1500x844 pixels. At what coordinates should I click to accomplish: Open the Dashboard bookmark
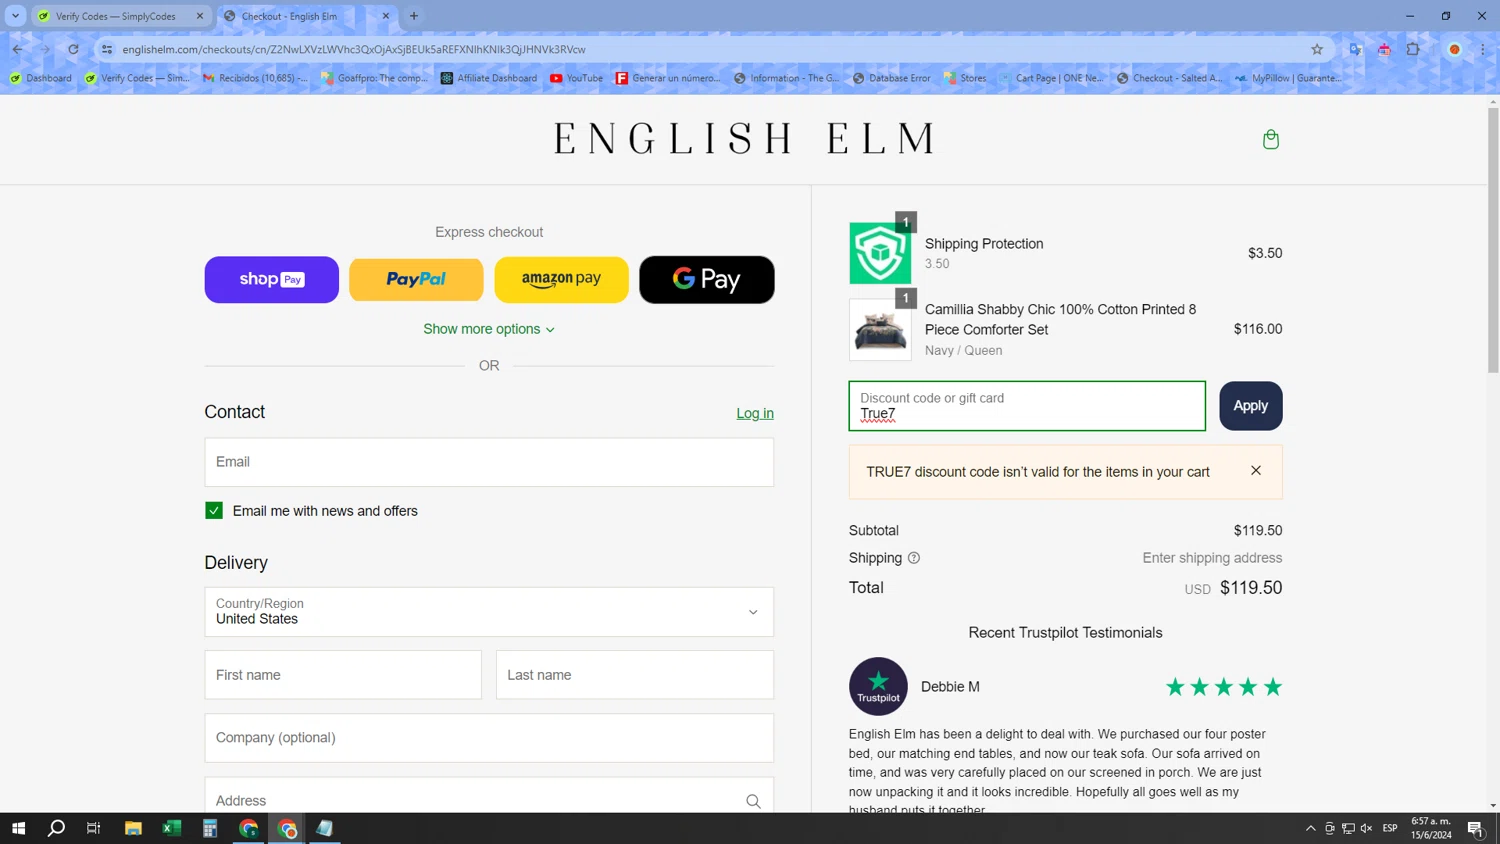[x=40, y=78]
